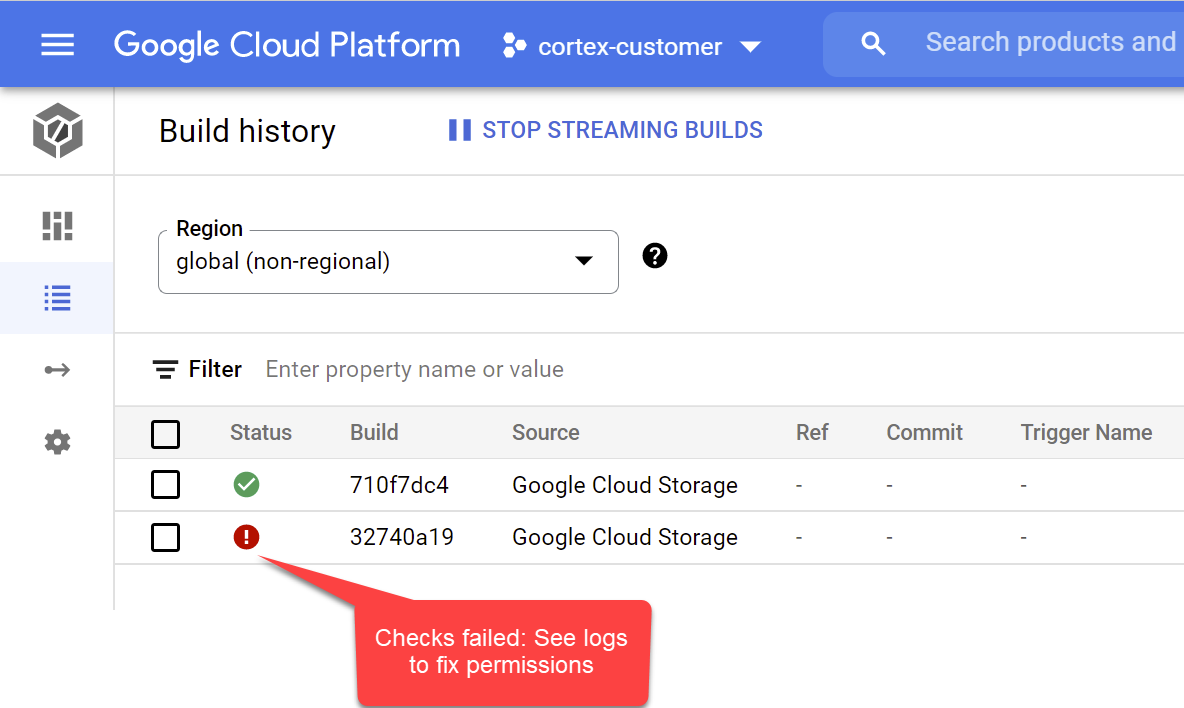This screenshot has width=1184, height=708.
Task: Sort by the Status column header
Action: tap(261, 432)
